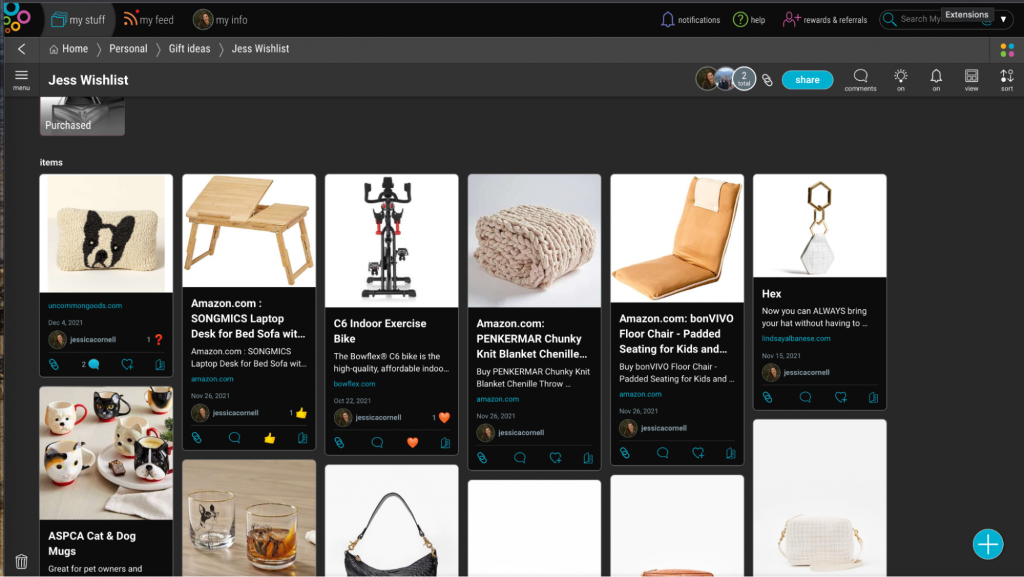Go to Home in the breadcrumb
Screen dimensions: 1024x577
(x=69, y=49)
